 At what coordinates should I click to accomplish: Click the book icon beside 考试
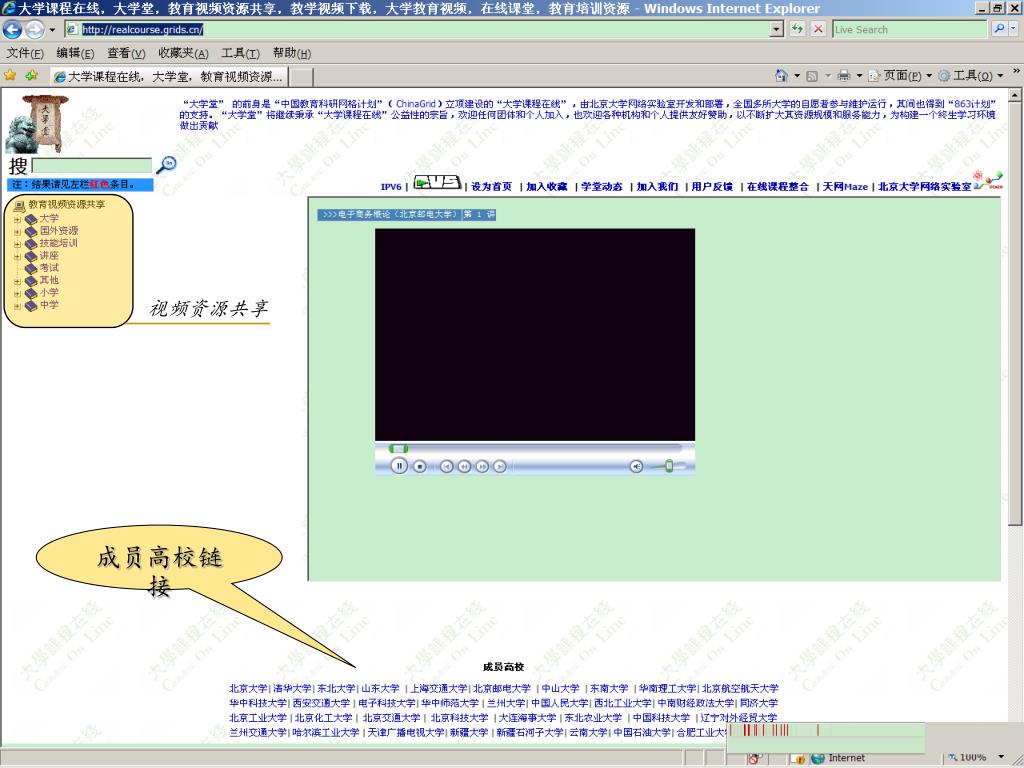(31, 268)
